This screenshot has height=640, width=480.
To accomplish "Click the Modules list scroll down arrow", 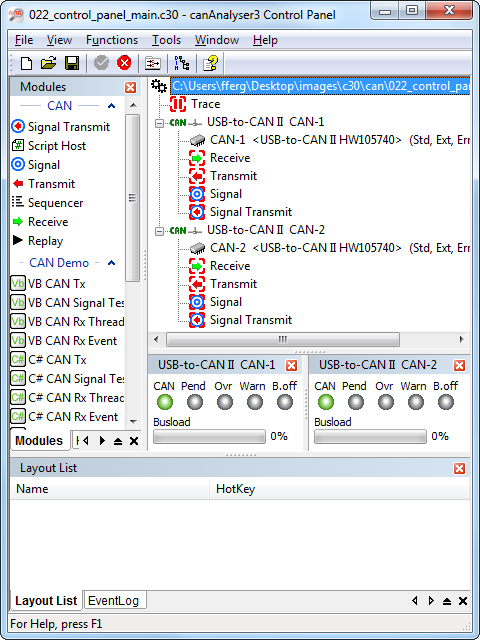I will (133, 422).
